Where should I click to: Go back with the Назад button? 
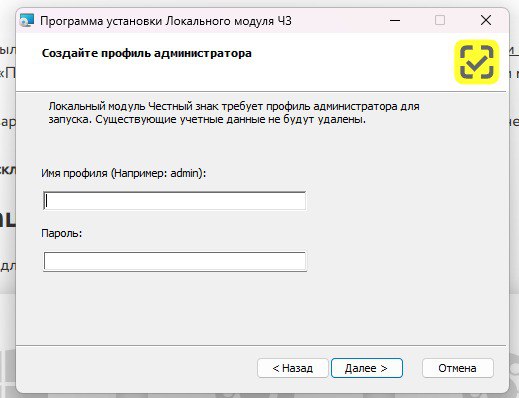(x=292, y=368)
